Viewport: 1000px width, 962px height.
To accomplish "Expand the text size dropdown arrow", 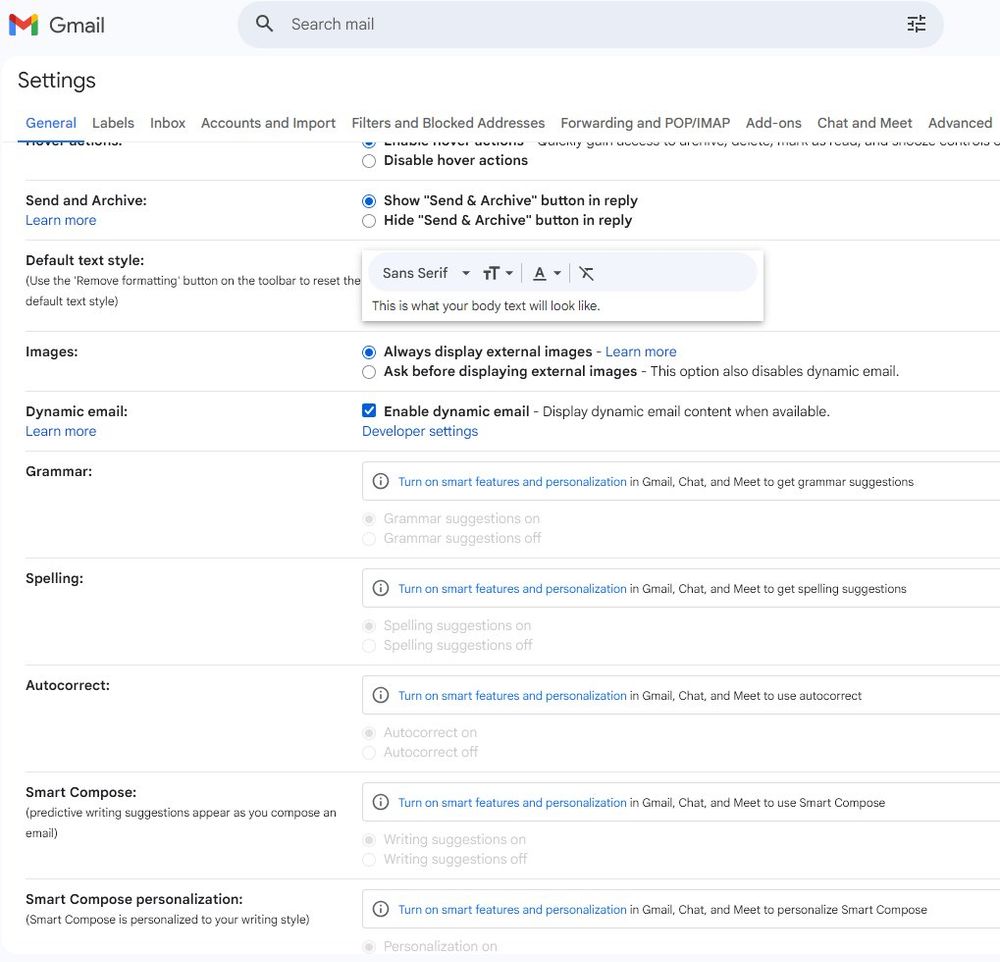I will tap(509, 273).
